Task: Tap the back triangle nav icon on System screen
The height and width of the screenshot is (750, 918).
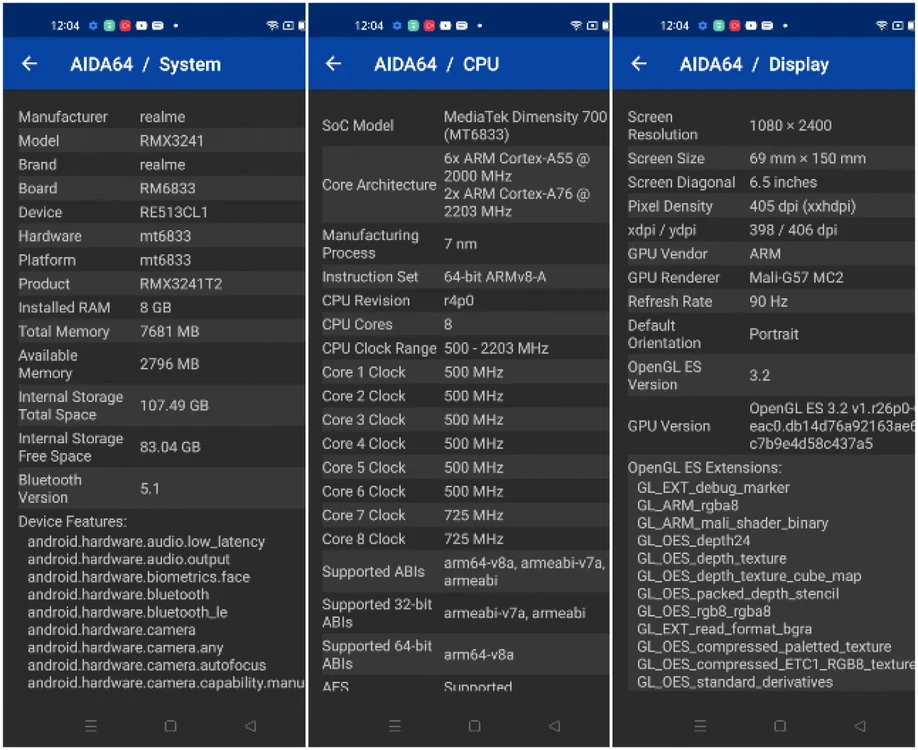Action: 250,726
